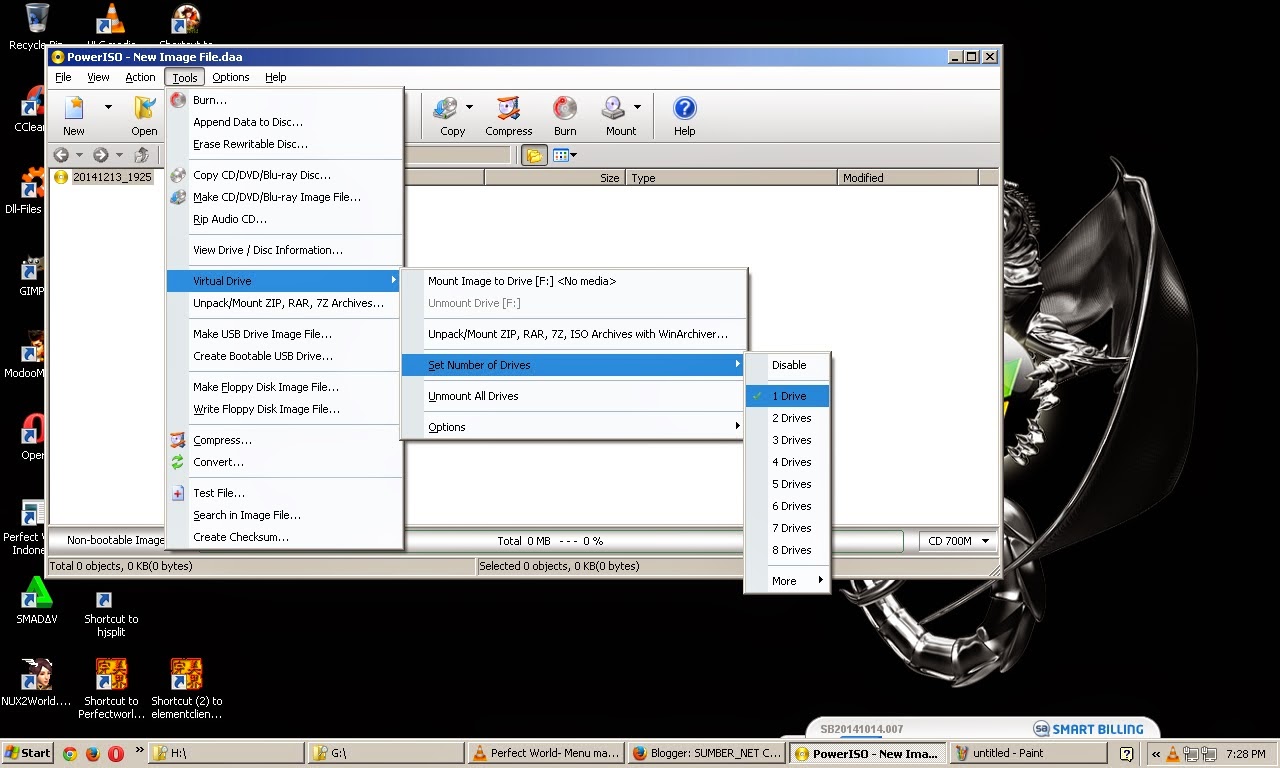This screenshot has width=1280, height=768.
Task: Expand the Mount button dropdown arrow
Action: (637, 107)
